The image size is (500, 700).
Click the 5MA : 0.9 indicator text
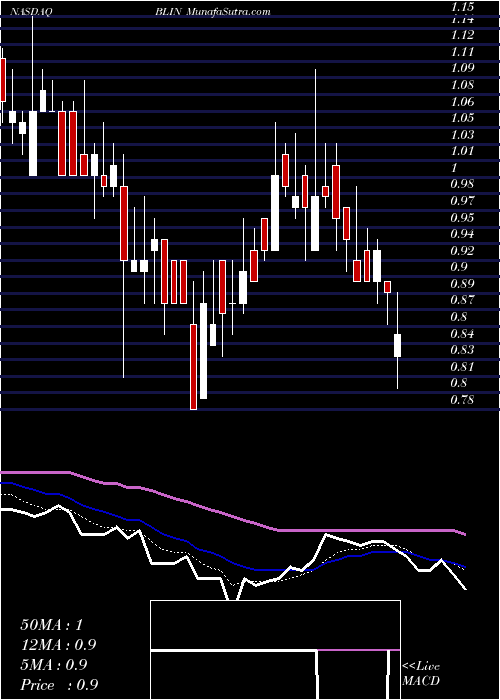pyautogui.click(x=54, y=665)
